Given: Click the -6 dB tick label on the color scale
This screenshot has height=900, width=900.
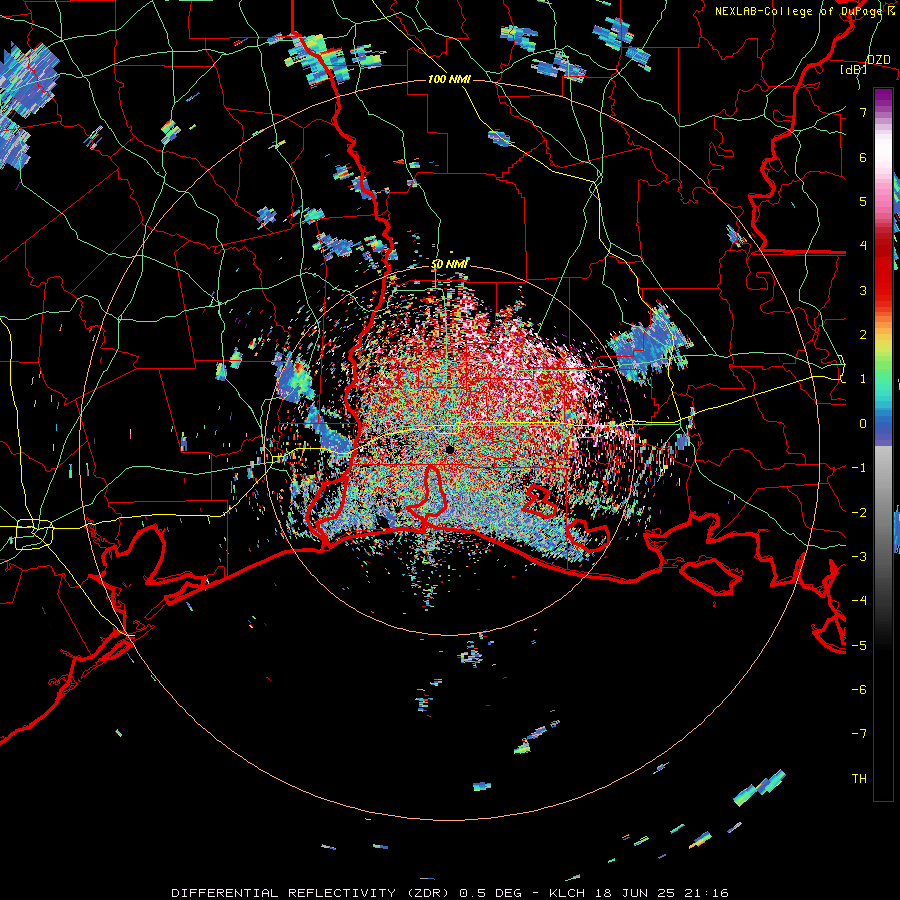Looking at the screenshot, I should coord(859,690).
